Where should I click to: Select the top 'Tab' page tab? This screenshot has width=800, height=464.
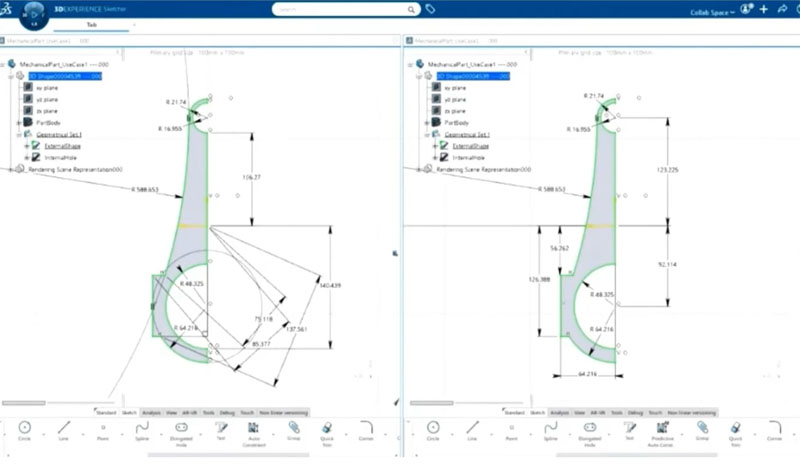coord(91,25)
